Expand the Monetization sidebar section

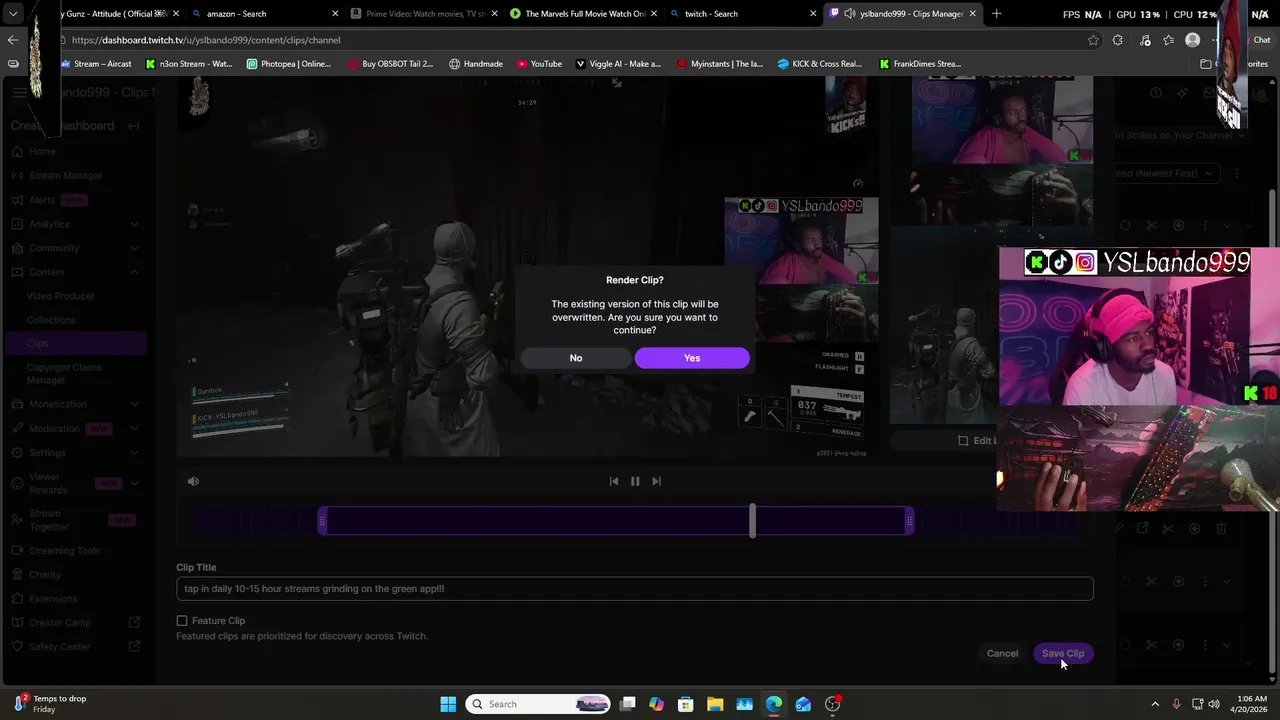(x=75, y=404)
